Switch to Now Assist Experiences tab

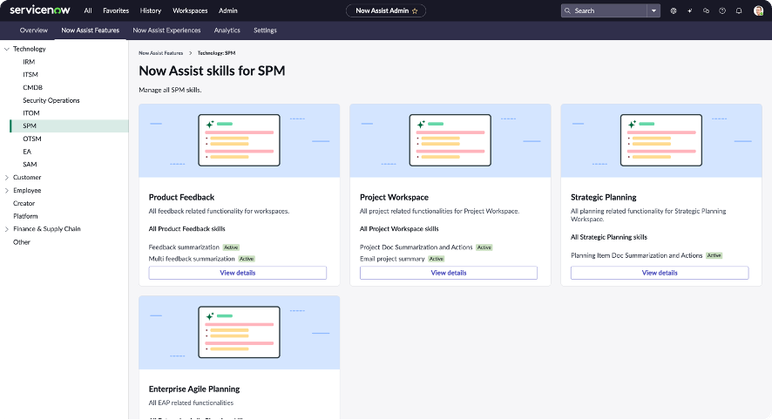[166, 30]
